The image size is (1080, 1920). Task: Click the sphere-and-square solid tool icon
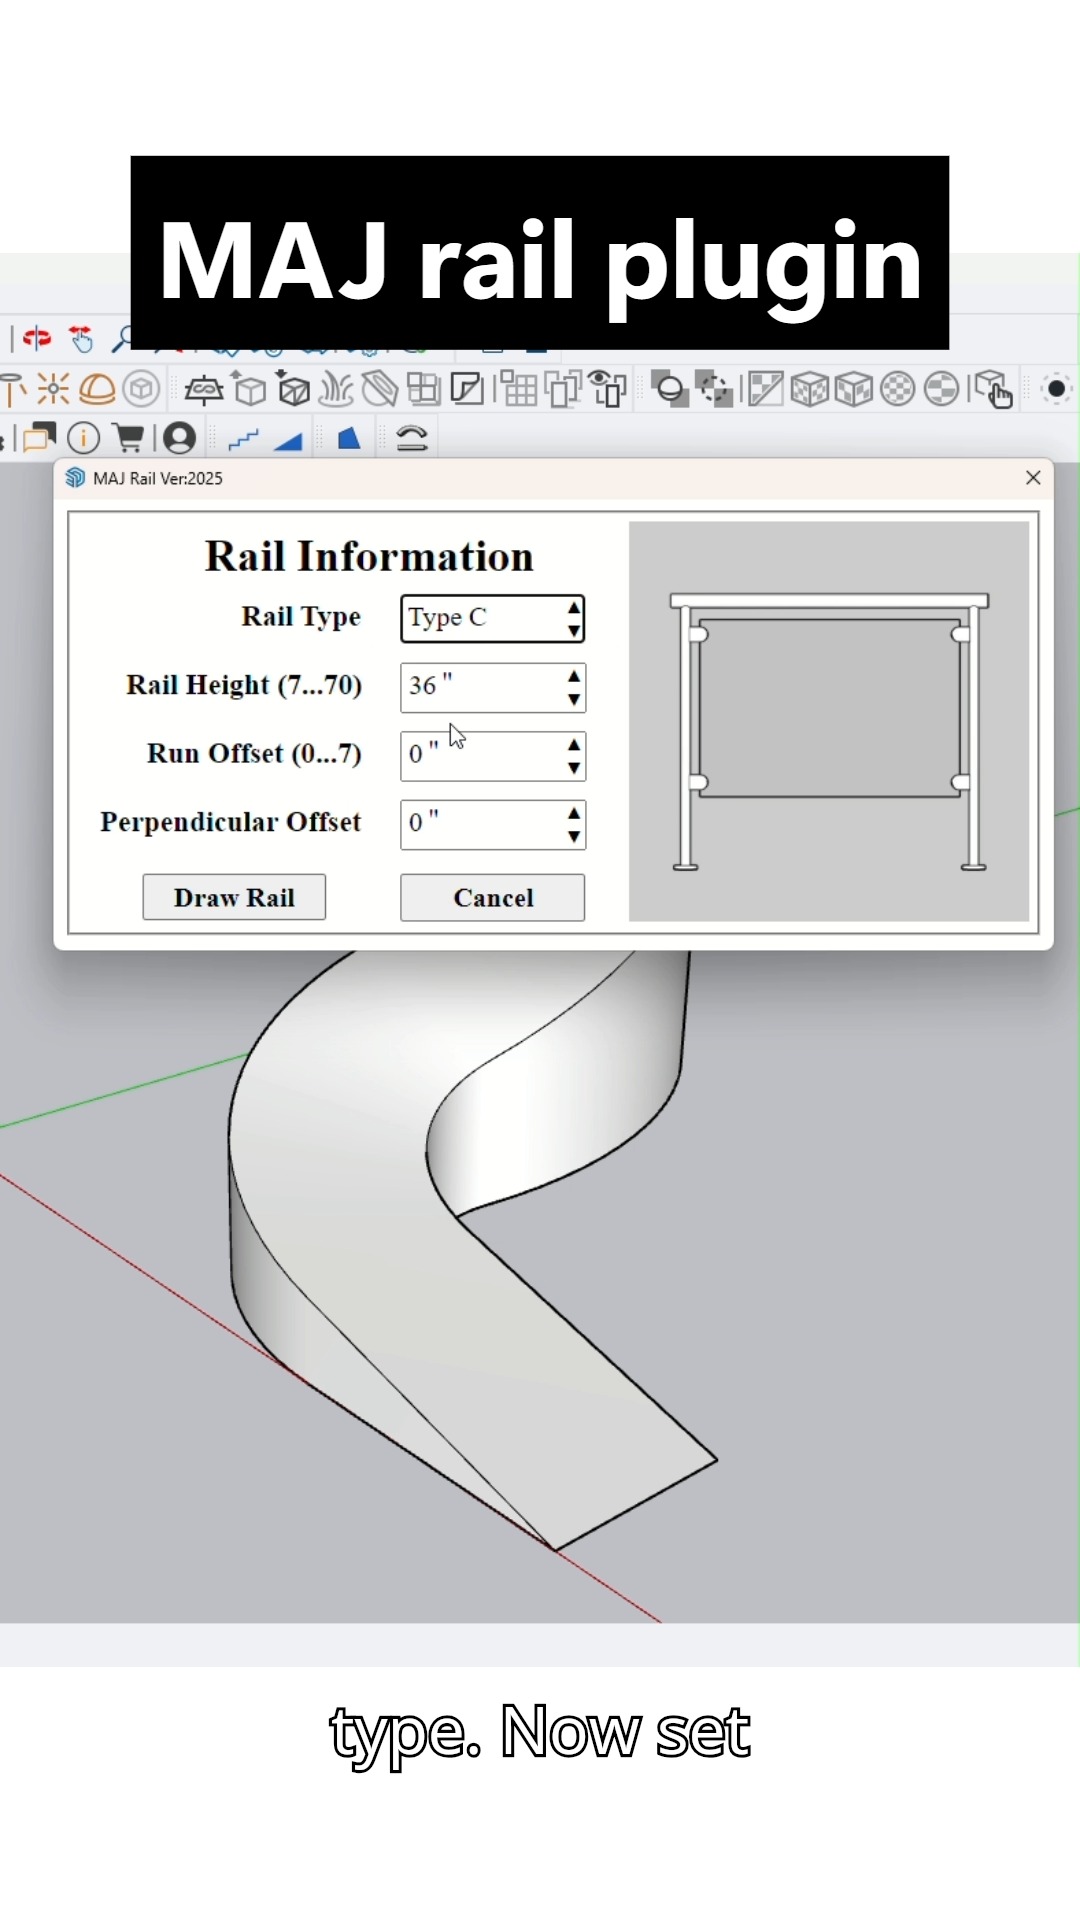coord(670,389)
